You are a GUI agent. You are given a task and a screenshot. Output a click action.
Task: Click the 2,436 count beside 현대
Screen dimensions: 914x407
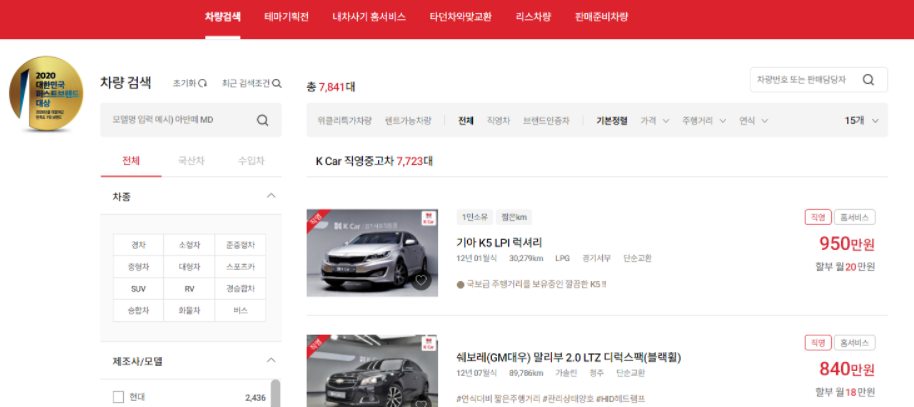255,398
